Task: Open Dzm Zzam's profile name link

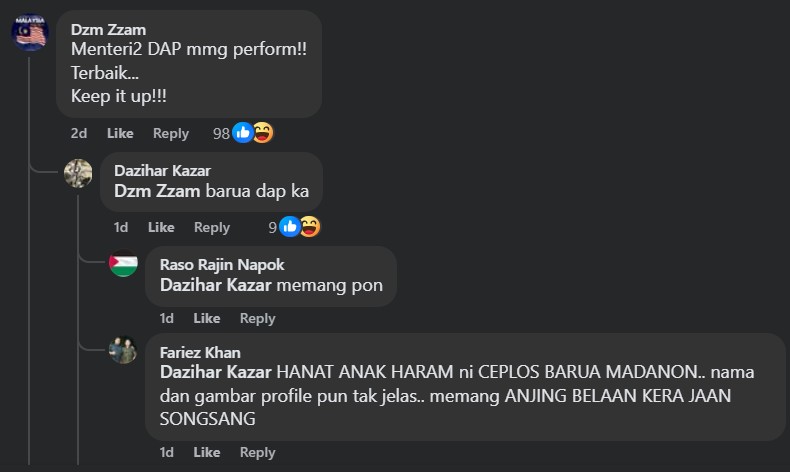Action: pos(108,29)
